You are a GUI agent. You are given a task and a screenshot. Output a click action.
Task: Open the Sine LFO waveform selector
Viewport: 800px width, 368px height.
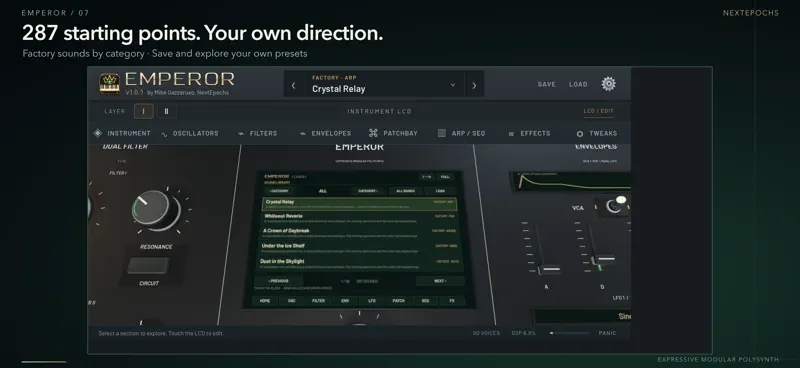coord(581,316)
